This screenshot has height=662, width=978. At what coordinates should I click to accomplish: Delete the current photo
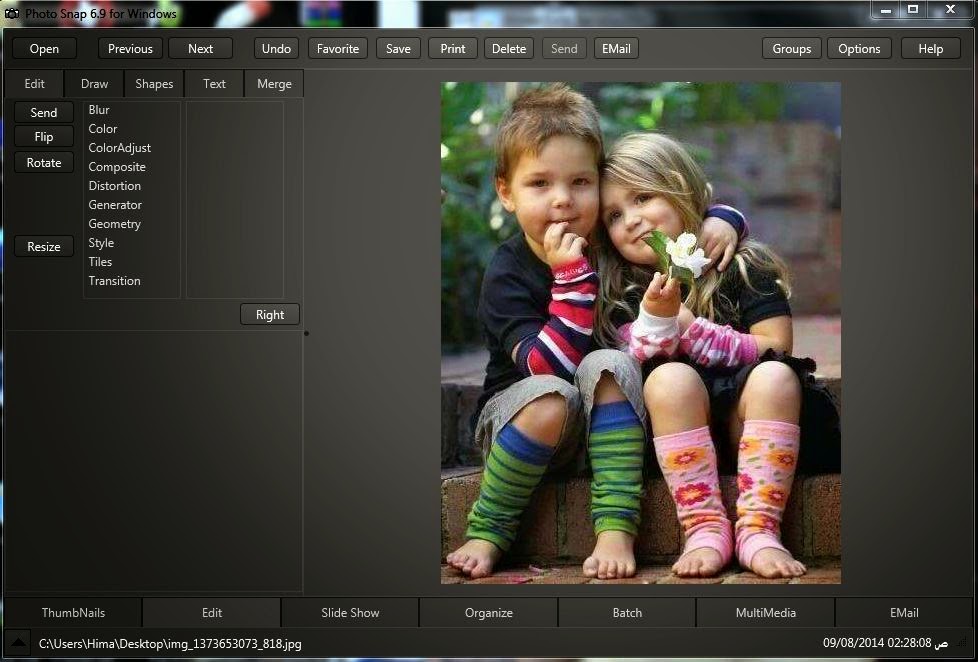tap(509, 49)
